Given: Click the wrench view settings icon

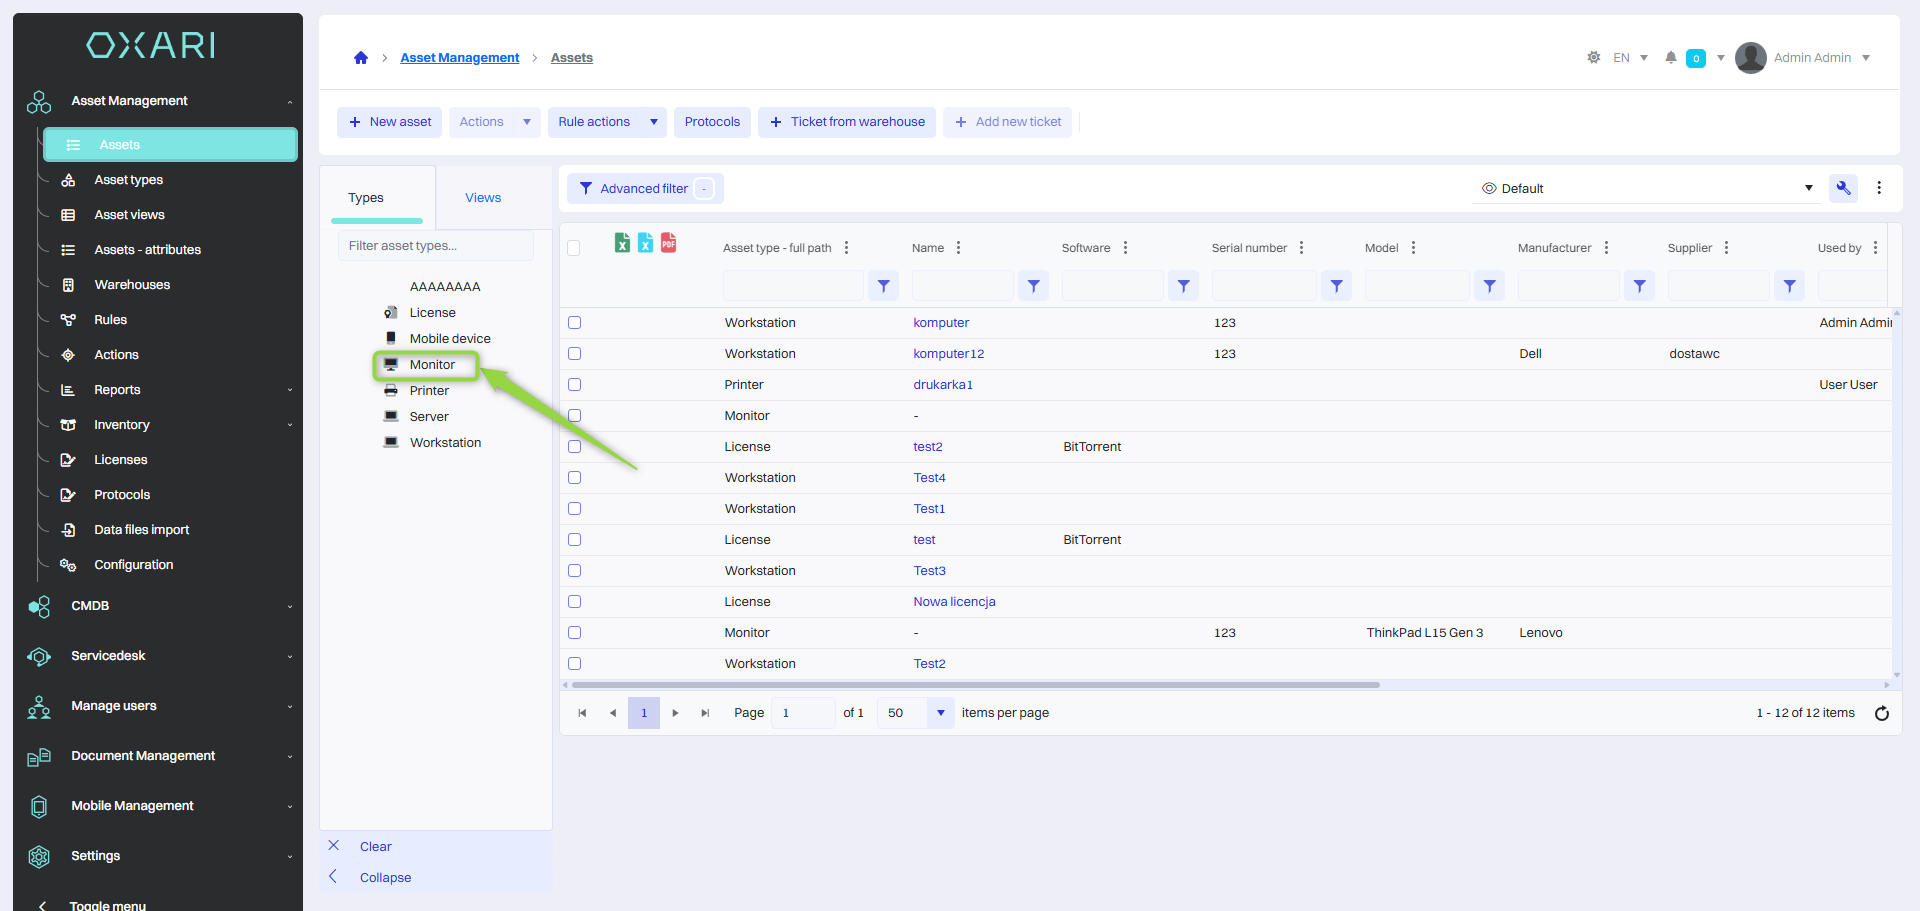Looking at the screenshot, I should tap(1842, 188).
